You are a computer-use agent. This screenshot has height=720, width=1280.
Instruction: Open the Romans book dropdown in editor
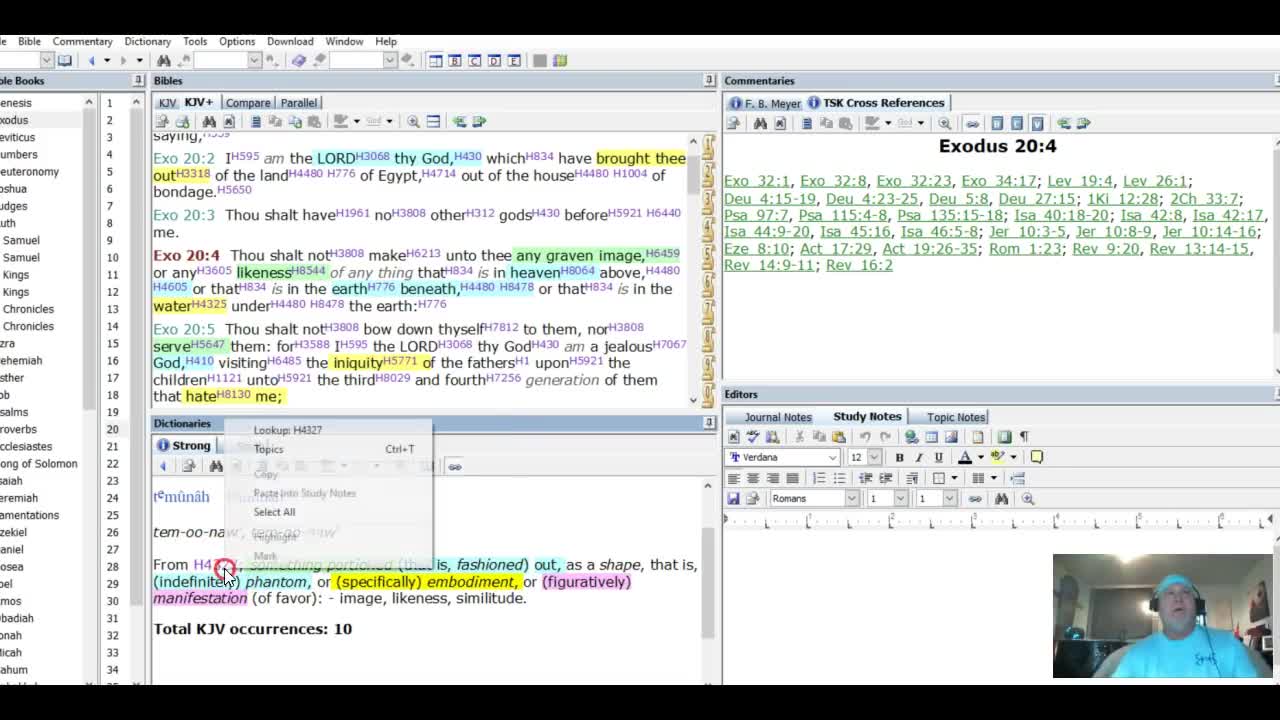click(850, 499)
